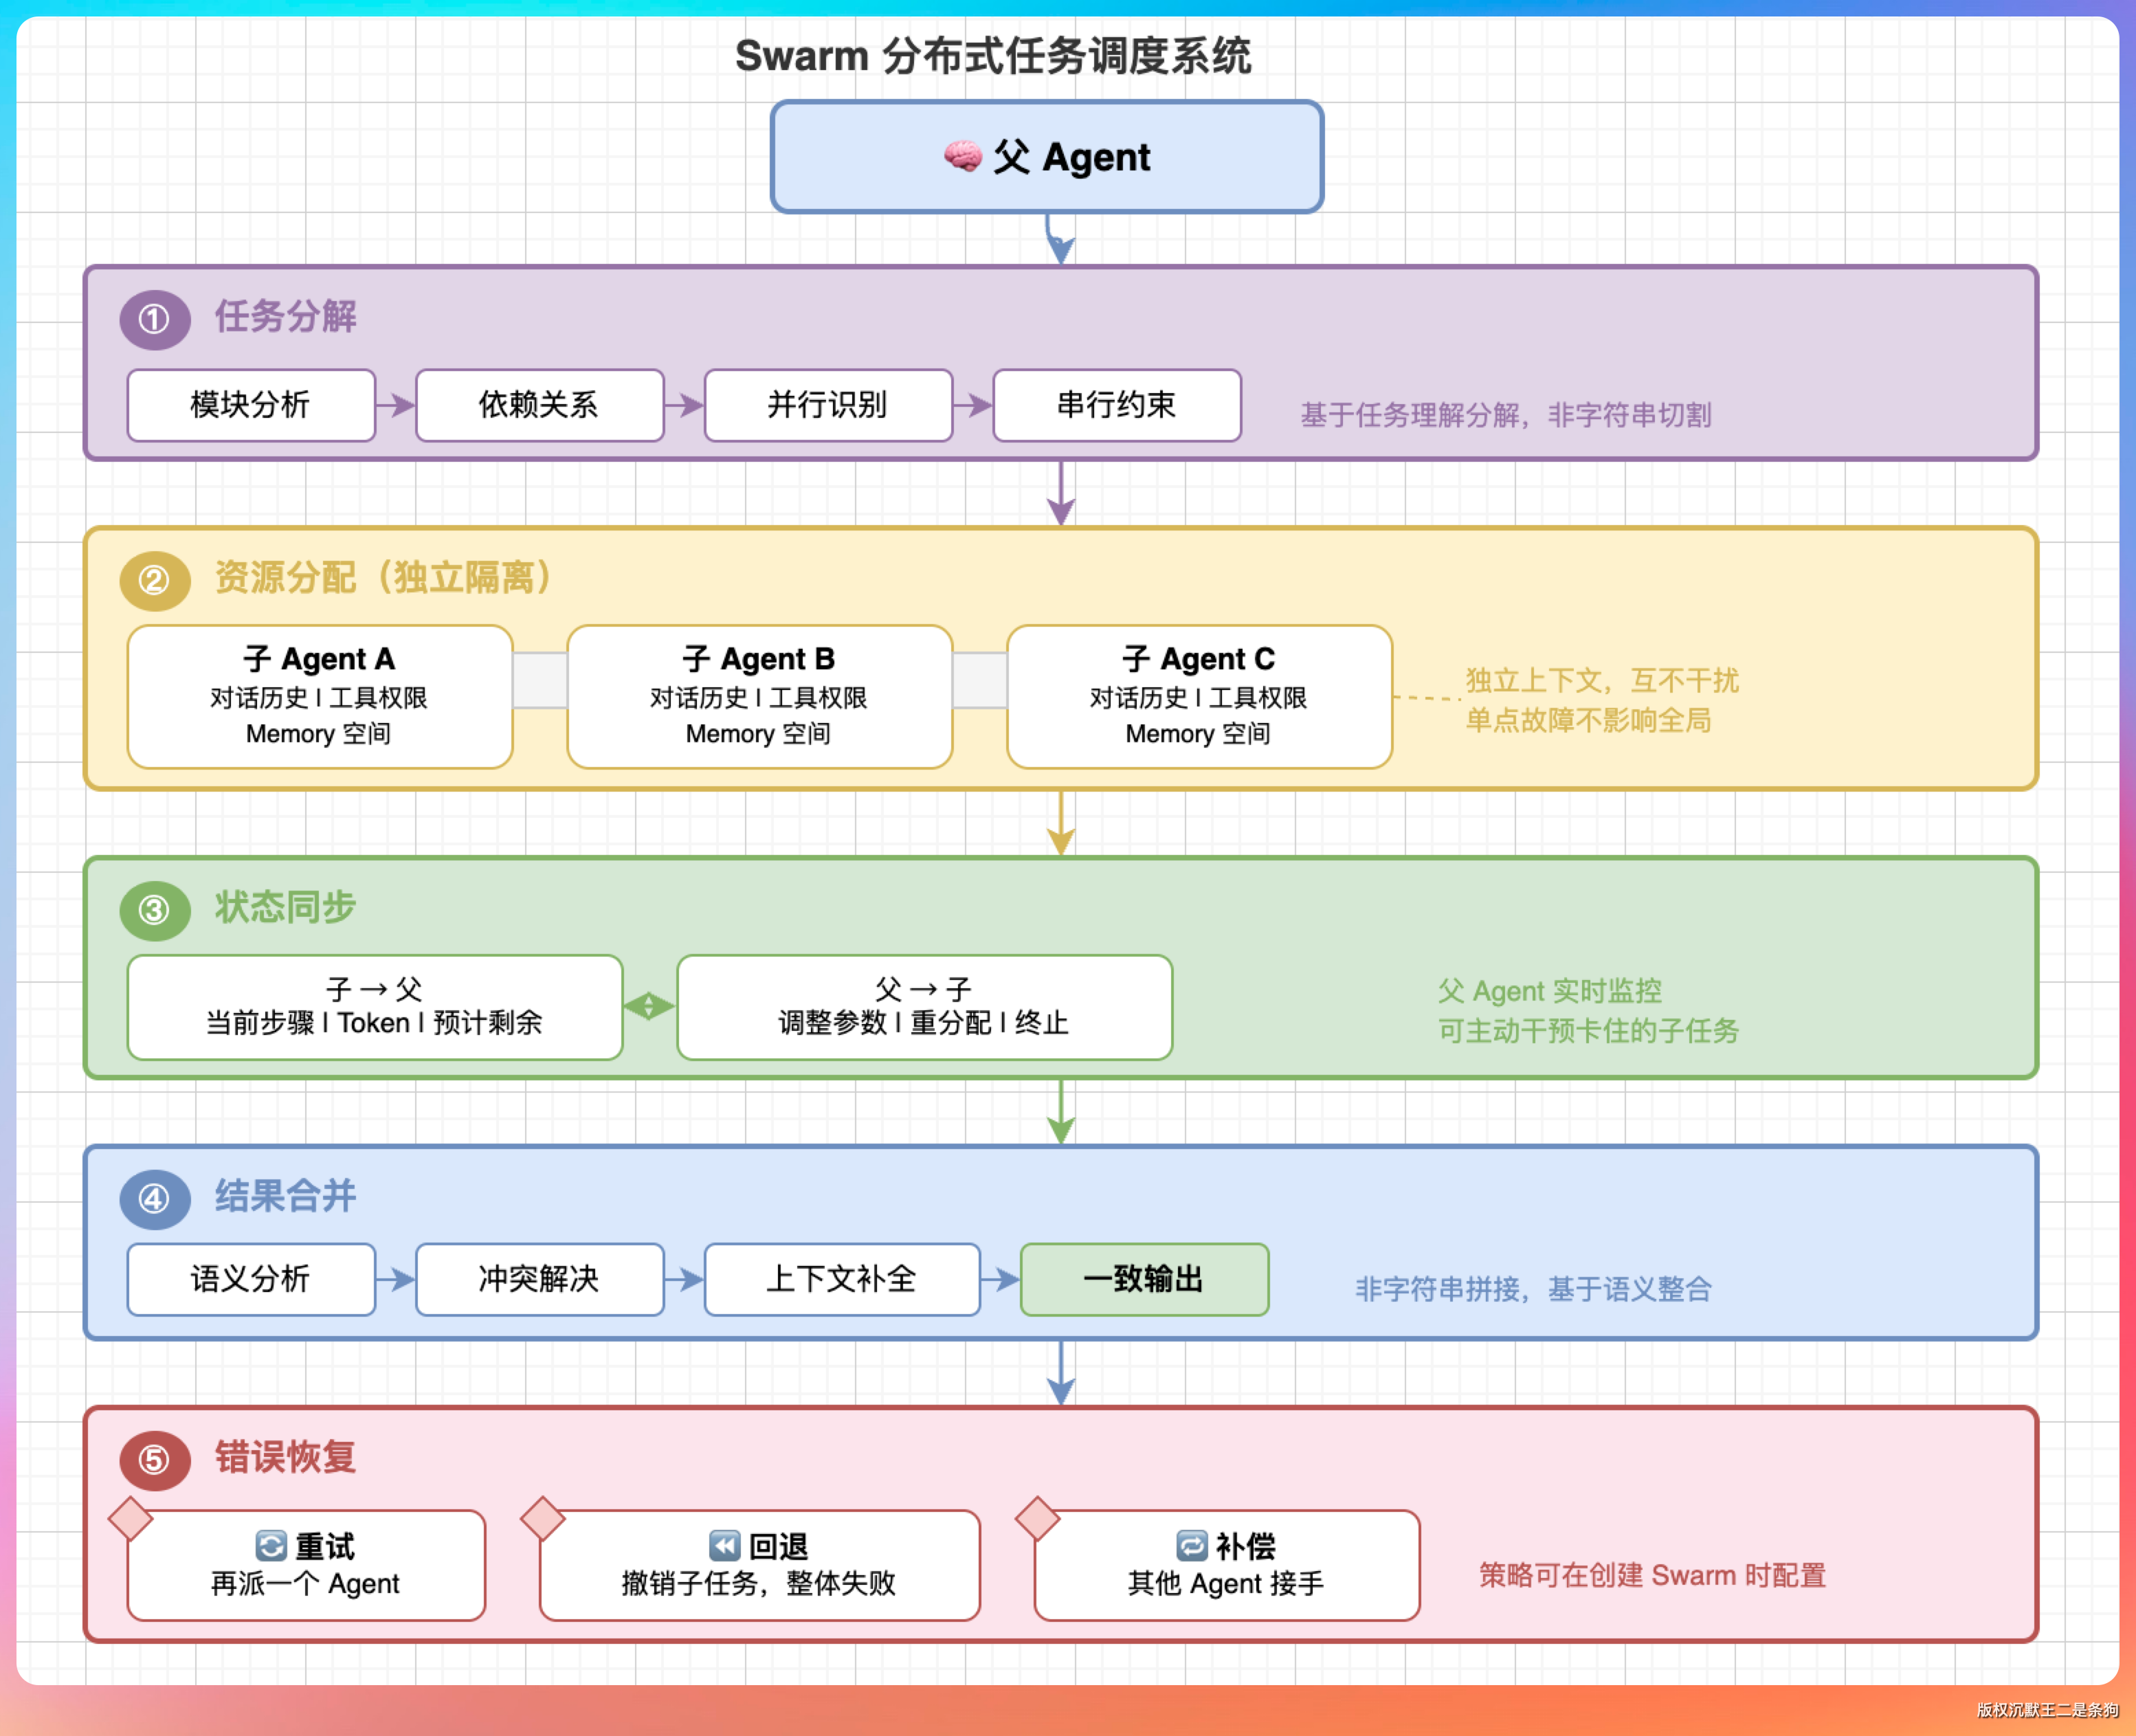Click the rewind icon next to 回退
This screenshot has width=2136, height=1736.
click(x=724, y=1546)
